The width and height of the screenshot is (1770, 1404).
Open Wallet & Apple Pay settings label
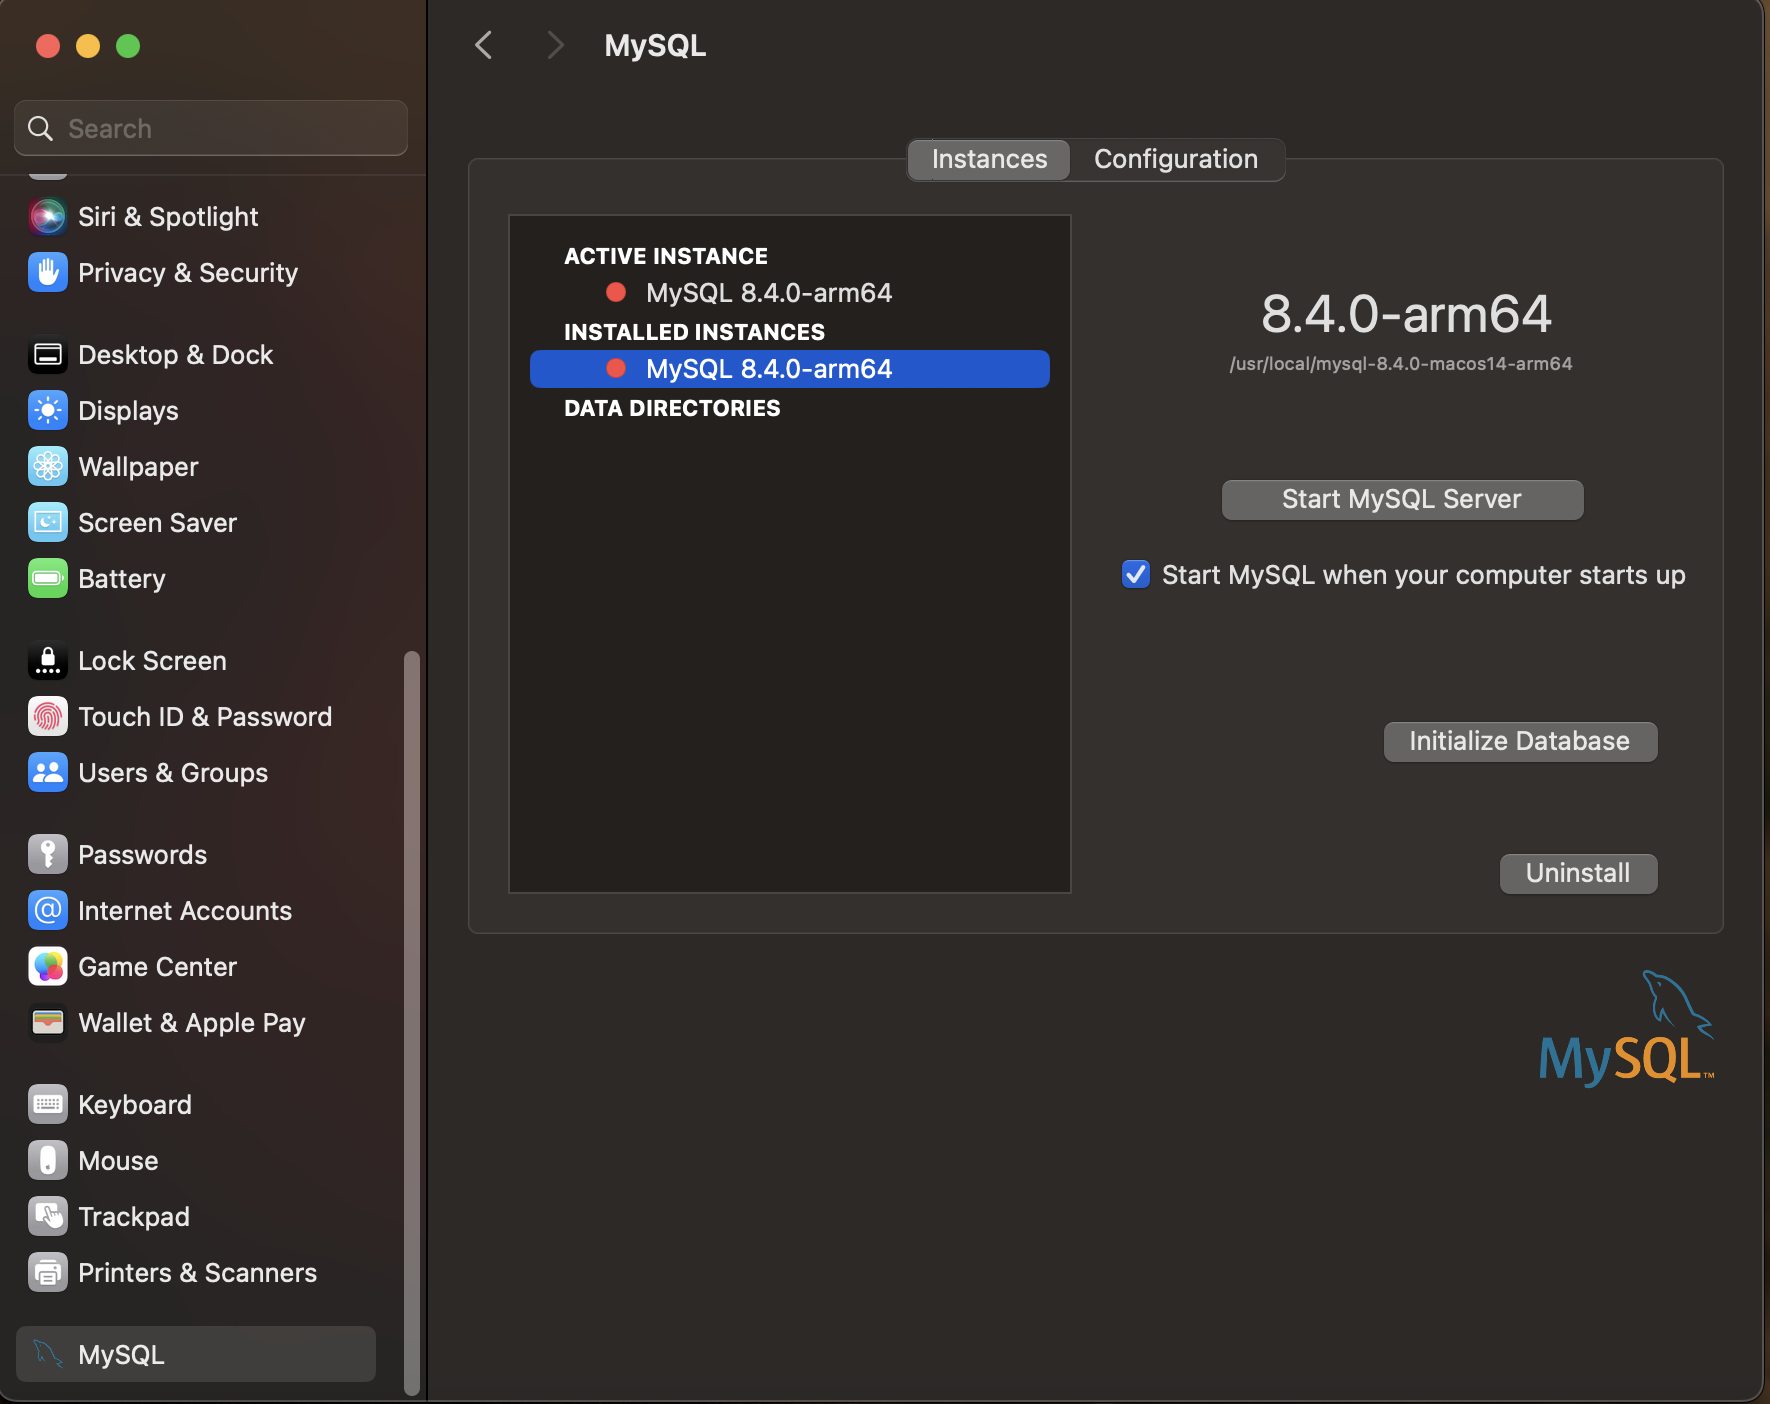point(192,1023)
